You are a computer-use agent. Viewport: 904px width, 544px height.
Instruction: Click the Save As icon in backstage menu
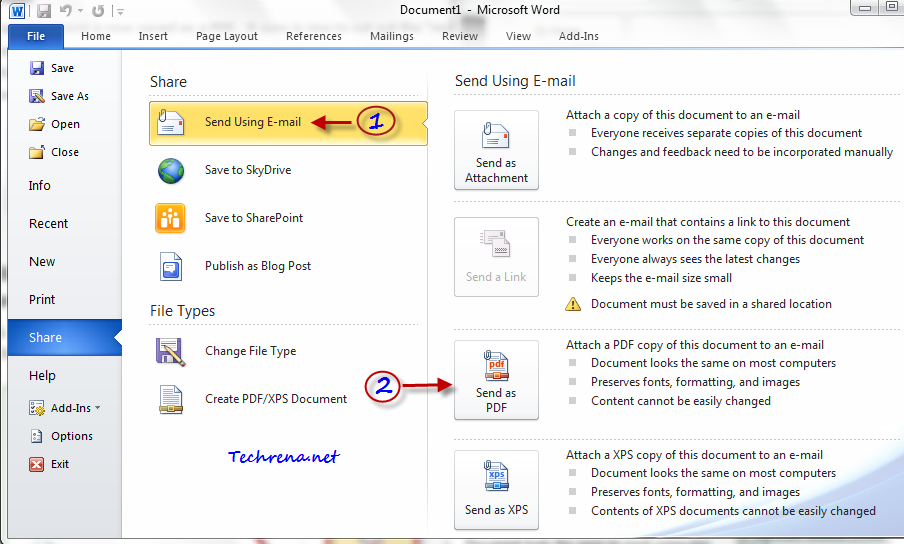click(x=37, y=96)
